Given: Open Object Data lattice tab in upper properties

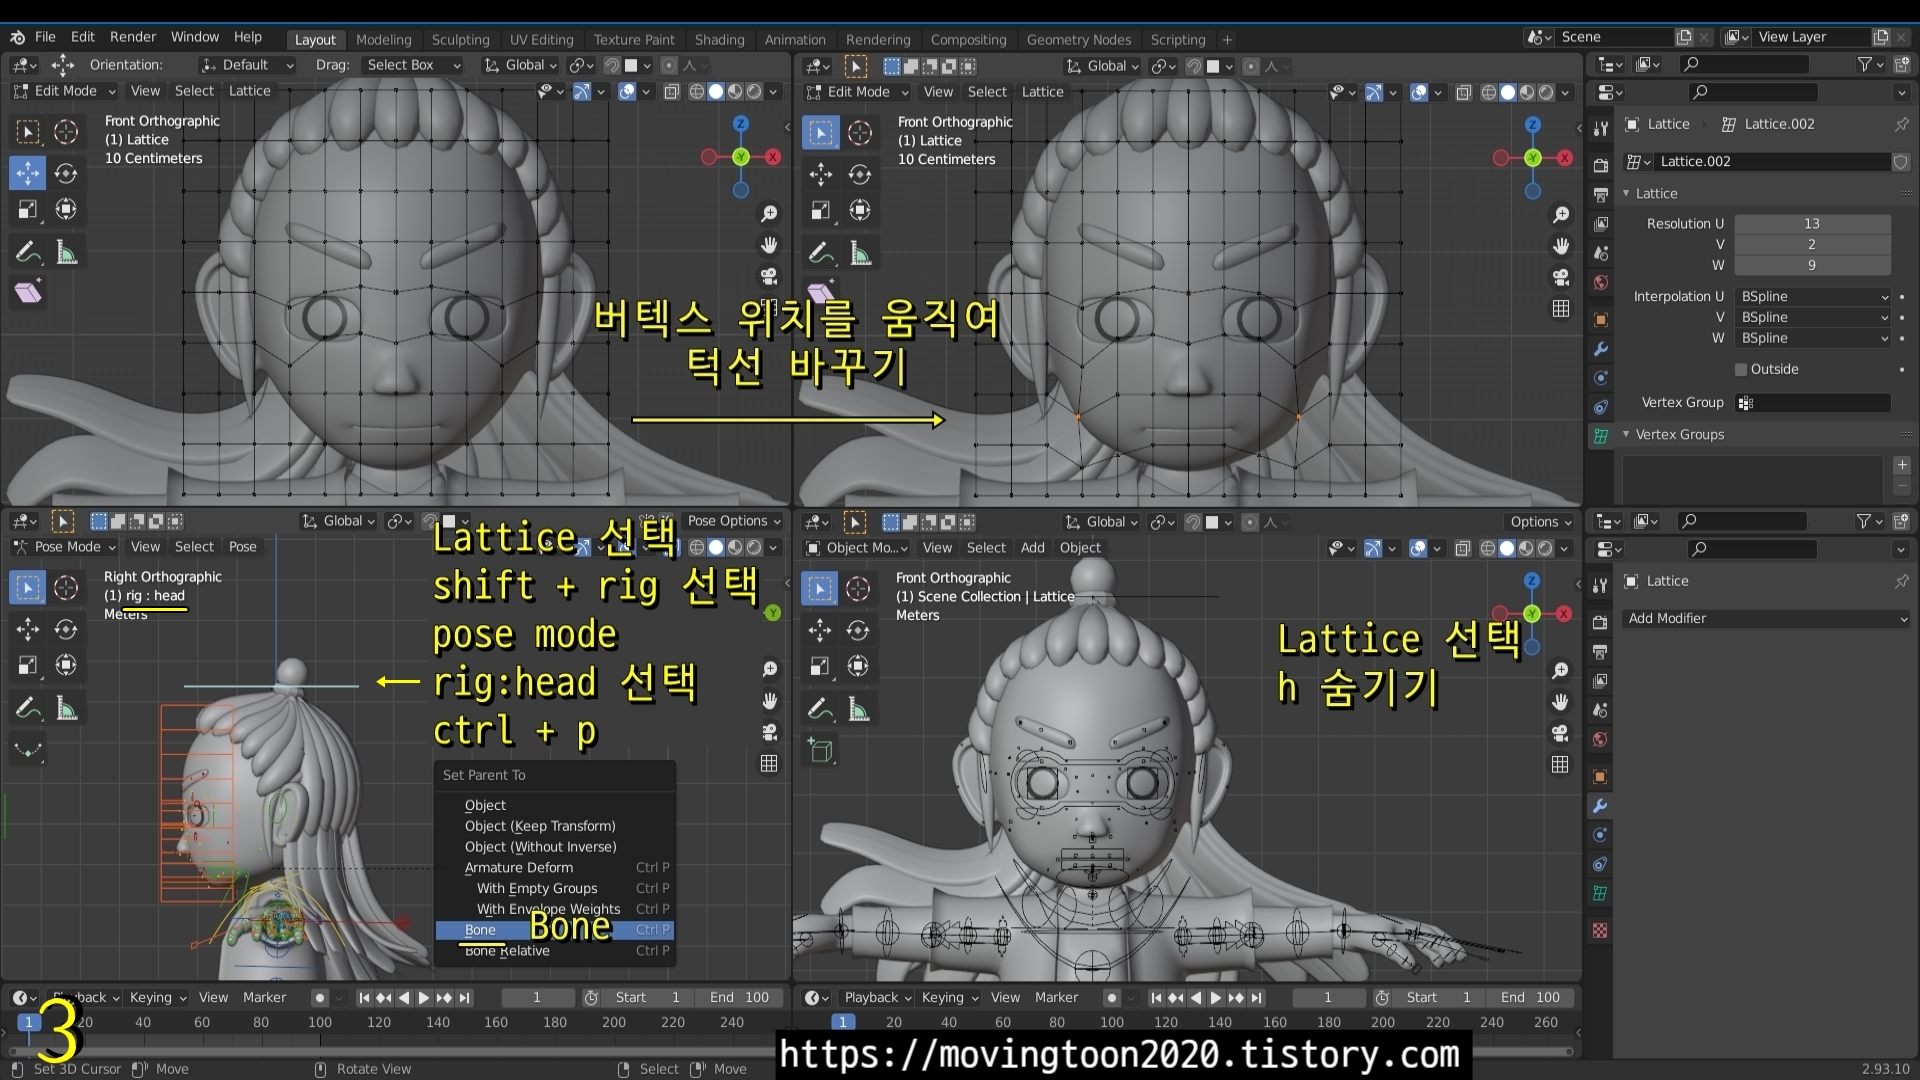Looking at the screenshot, I should tap(1600, 436).
